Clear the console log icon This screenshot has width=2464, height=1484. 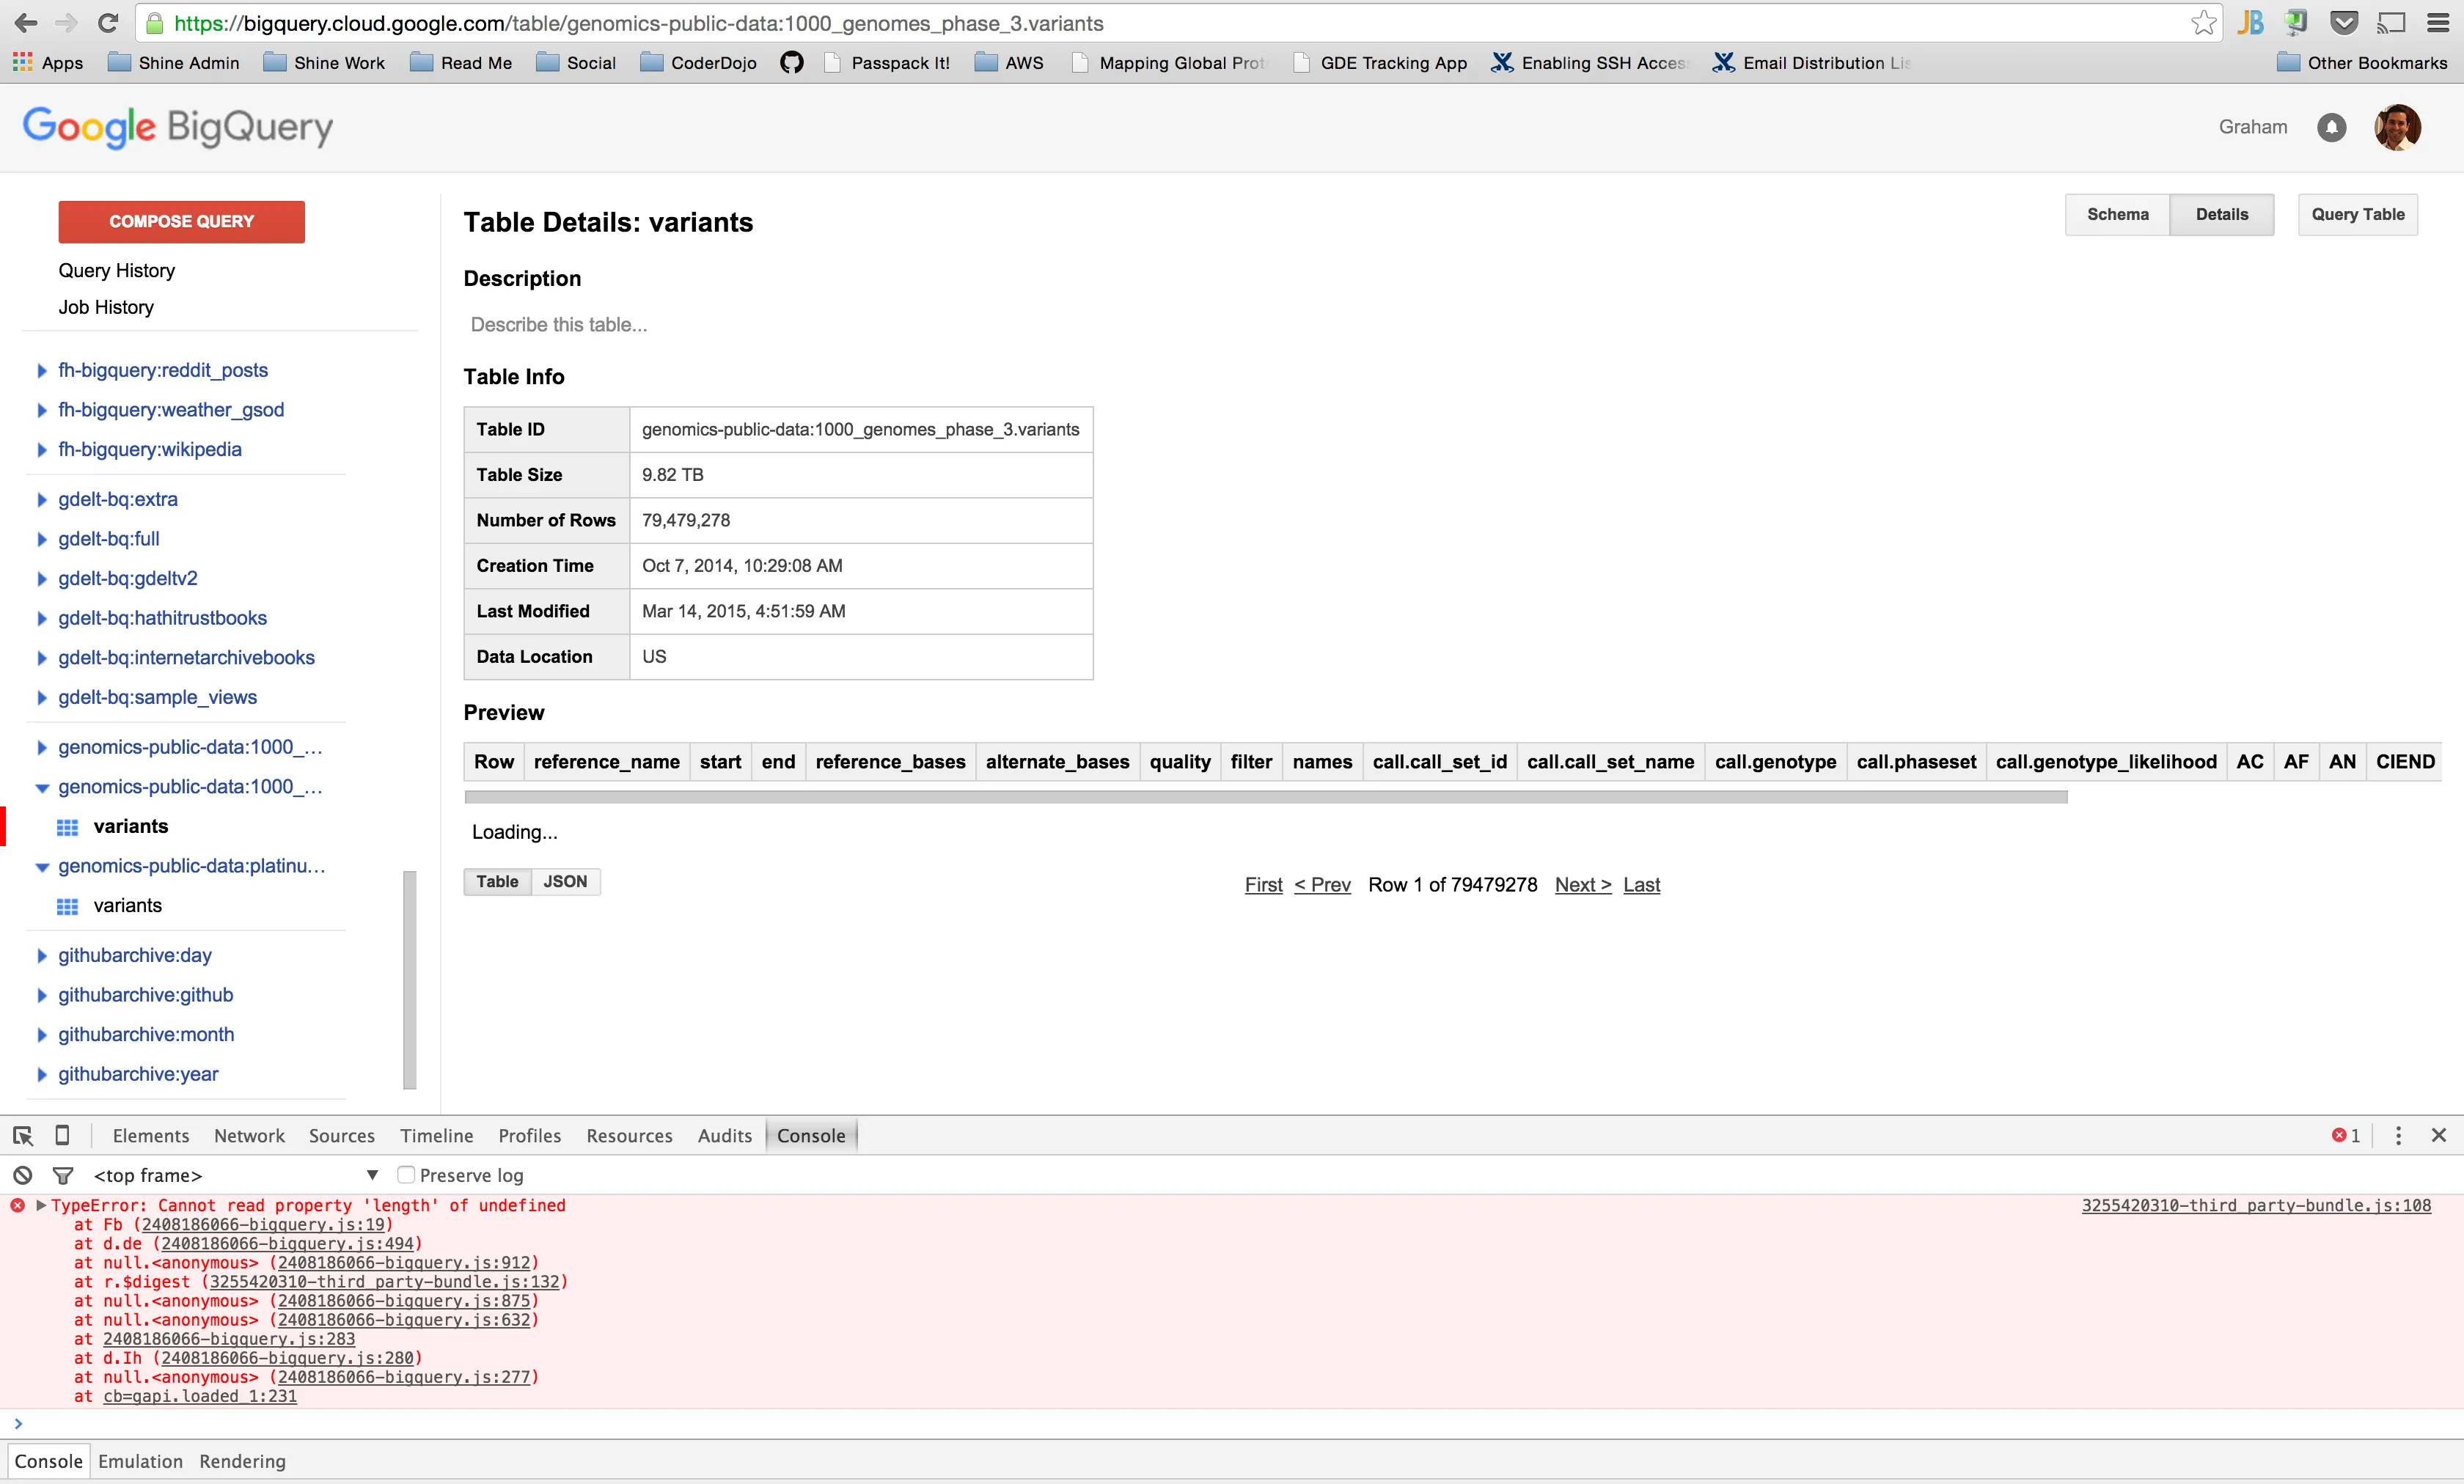[x=22, y=1175]
